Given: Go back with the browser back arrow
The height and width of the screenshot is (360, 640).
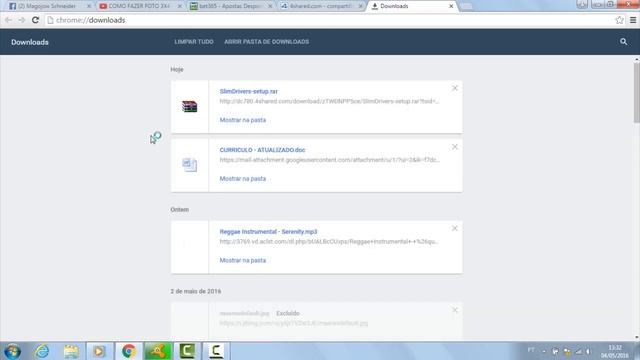Looking at the screenshot, I should click(9, 20).
